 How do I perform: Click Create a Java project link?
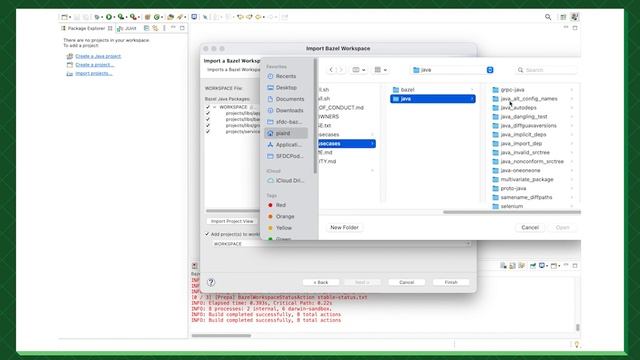point(98,56)
